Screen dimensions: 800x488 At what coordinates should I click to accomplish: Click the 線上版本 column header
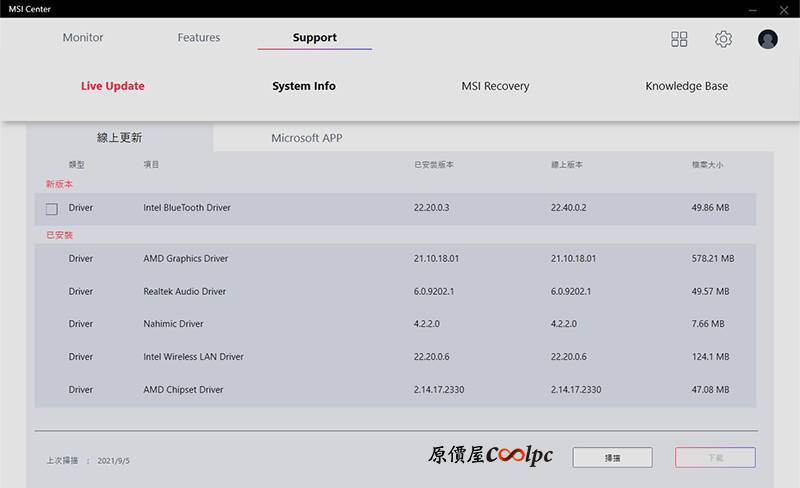tap(567, 164)
